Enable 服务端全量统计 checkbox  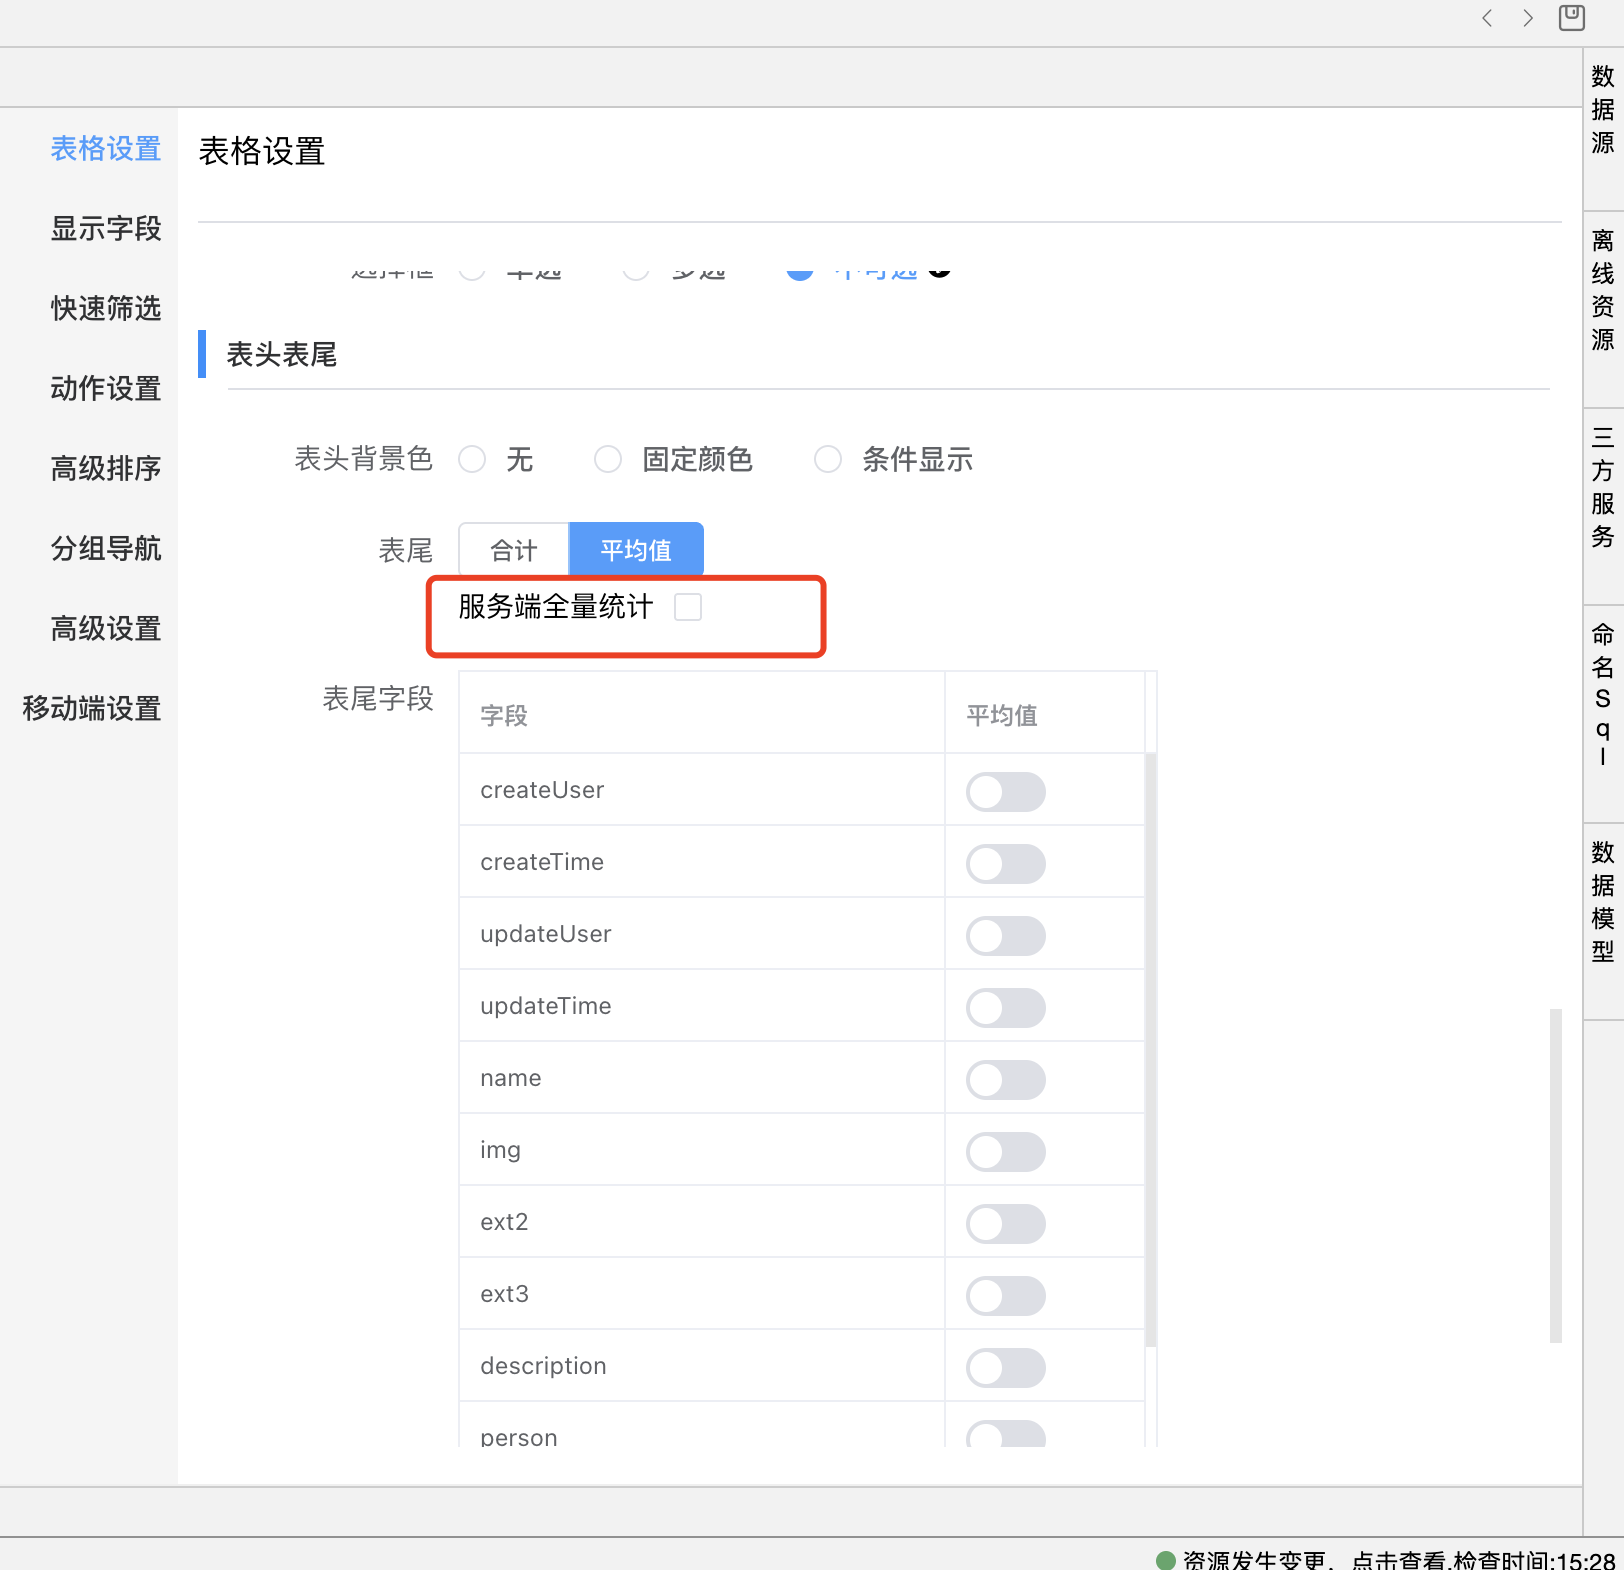click(x=688, y=607)
